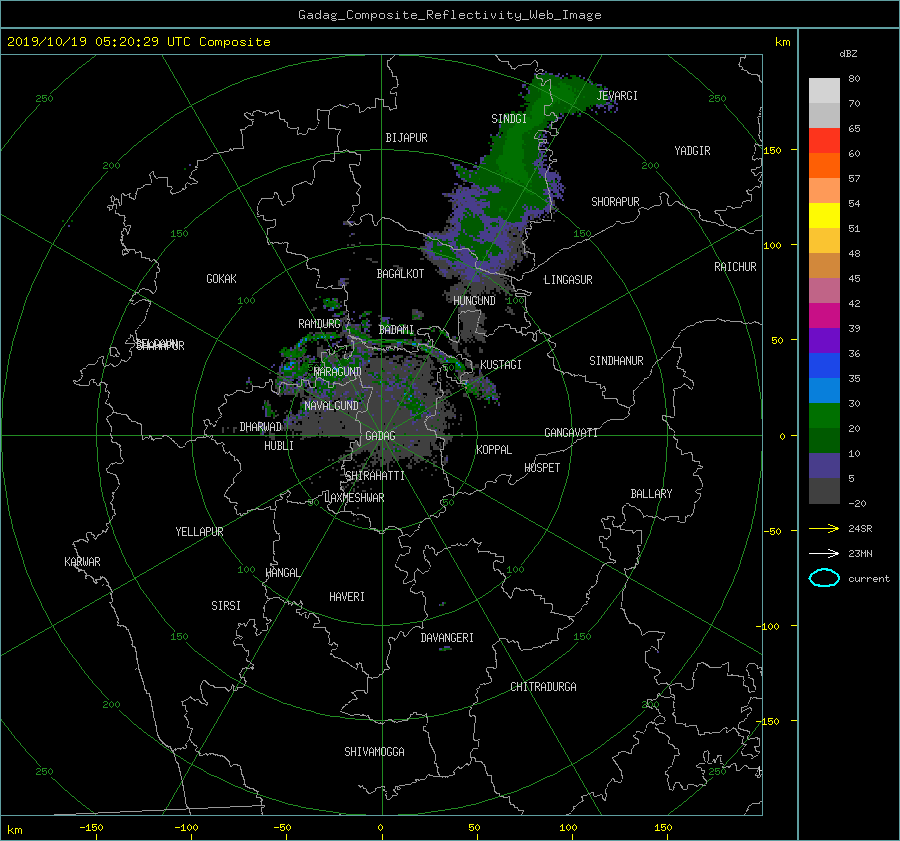Click the SINDGI label on the map

(x=509, y=119)
